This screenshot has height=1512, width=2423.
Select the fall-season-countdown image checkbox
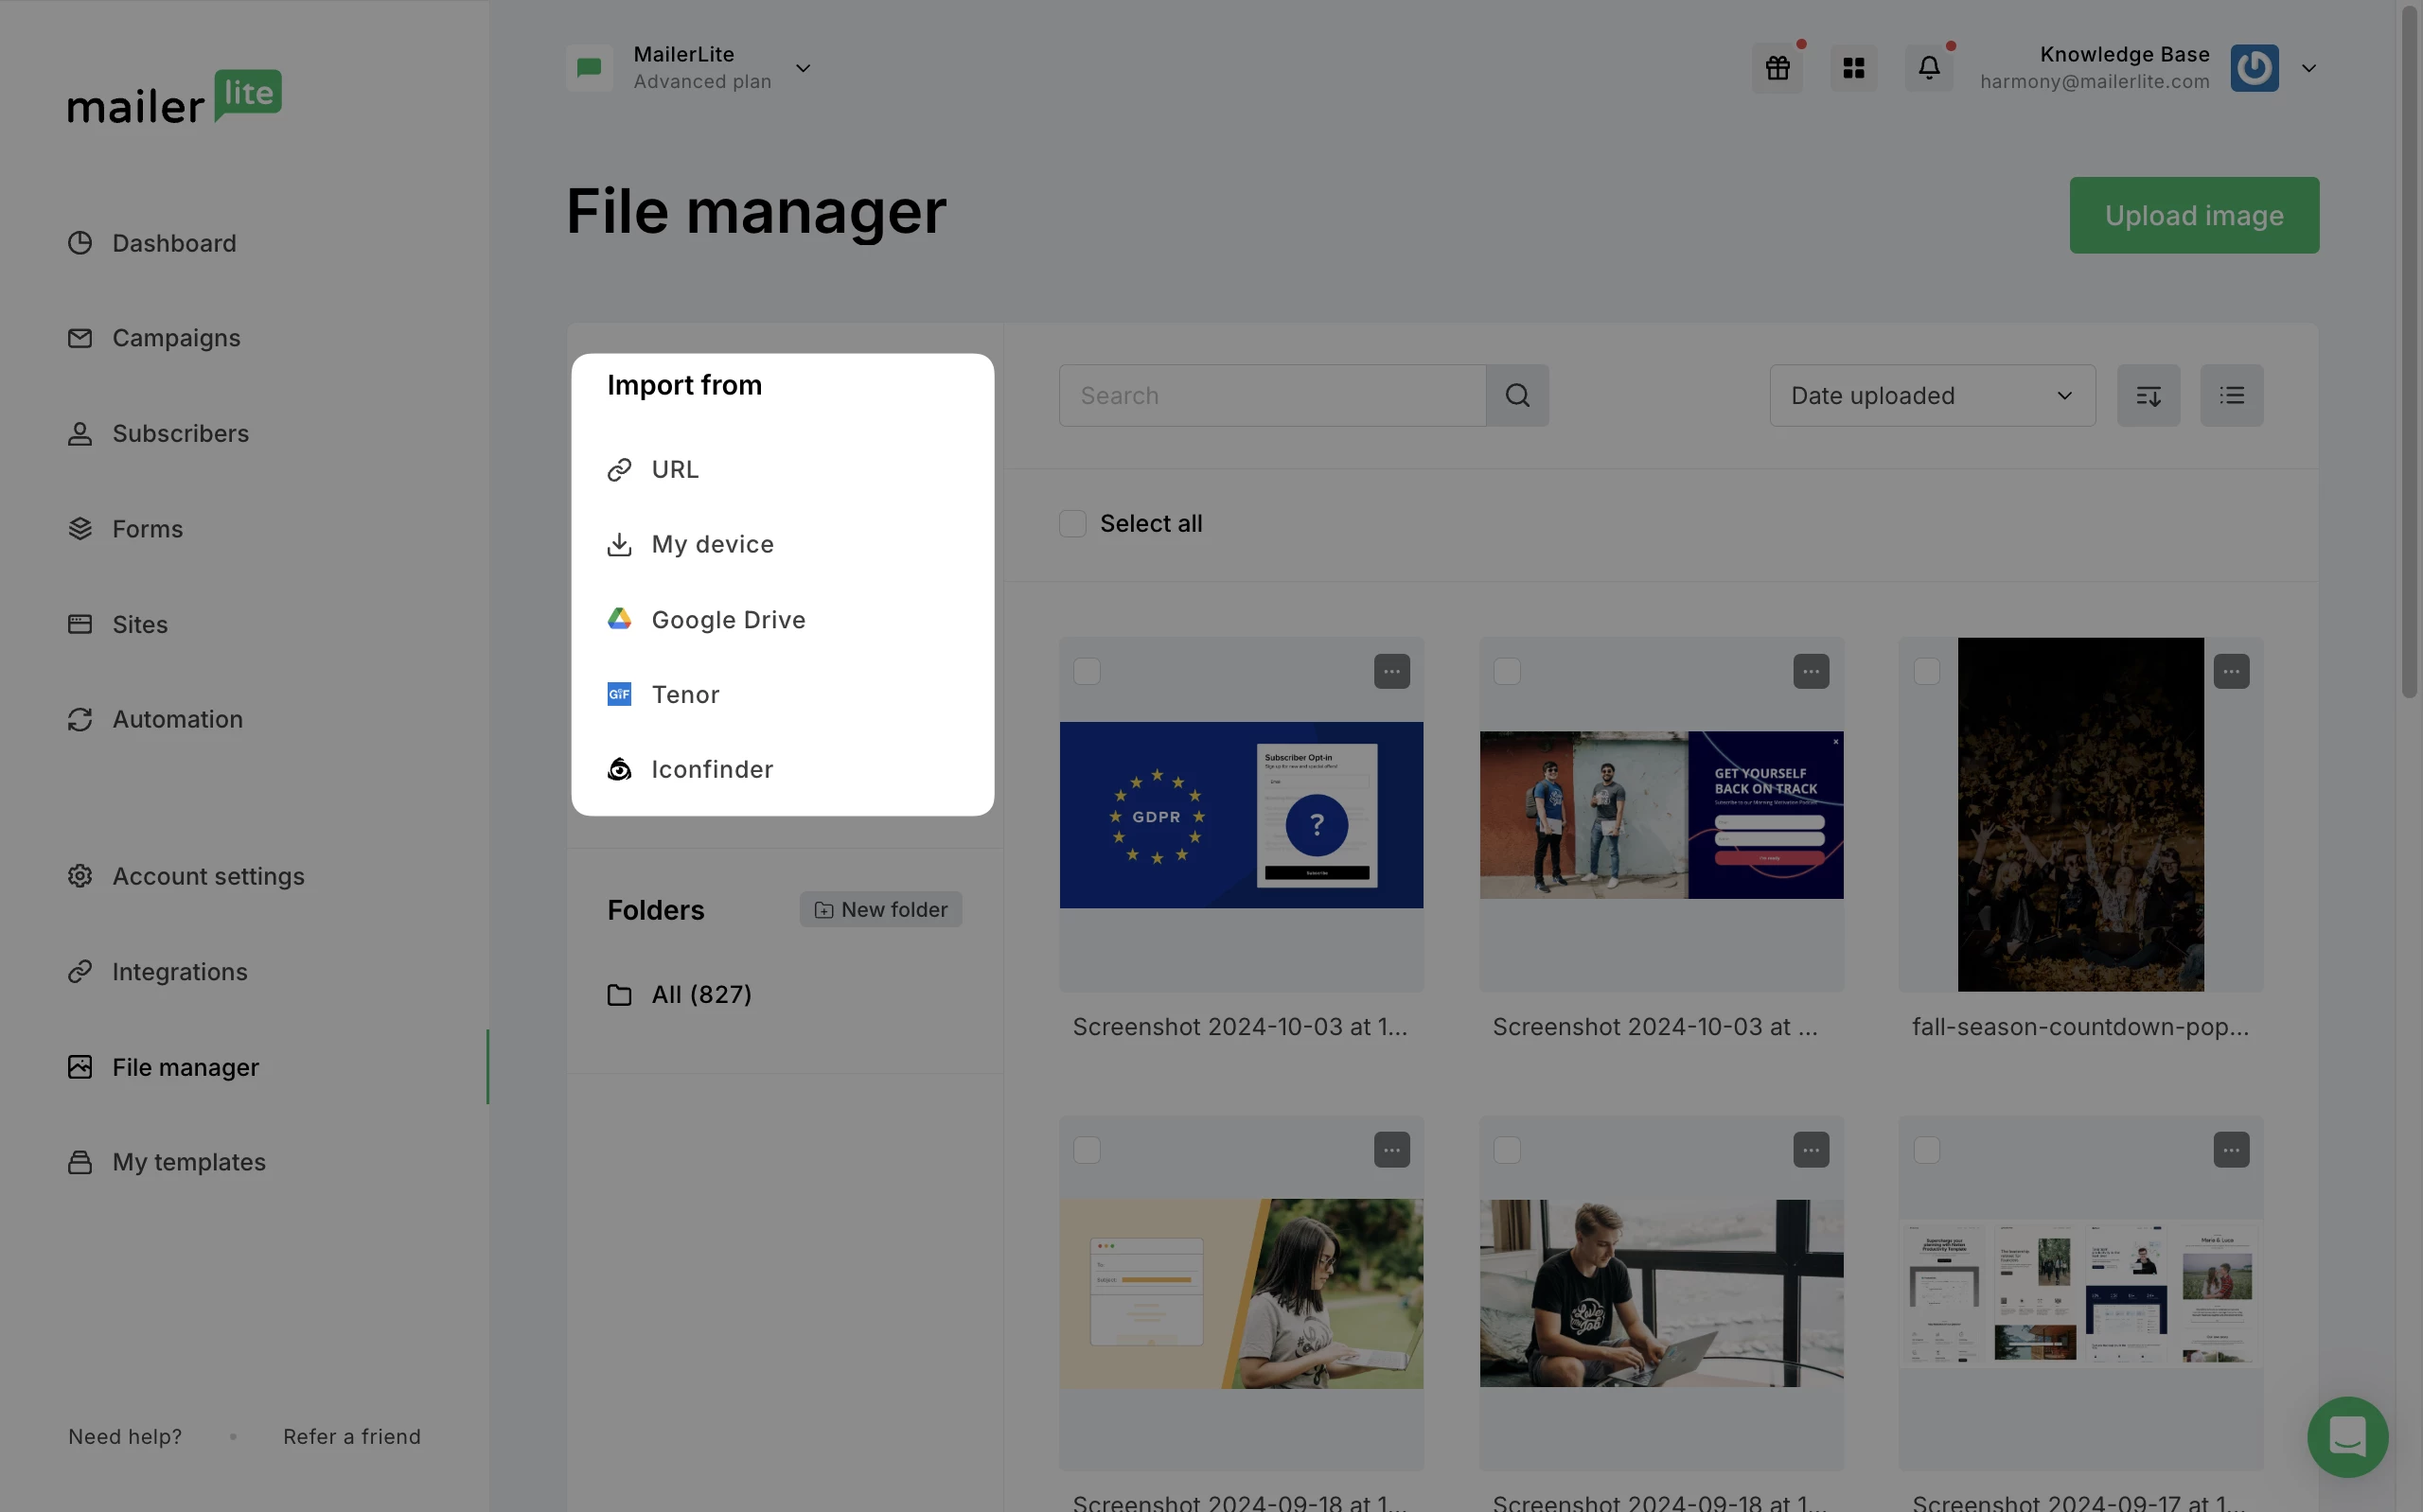click(x=1926, y=672)
